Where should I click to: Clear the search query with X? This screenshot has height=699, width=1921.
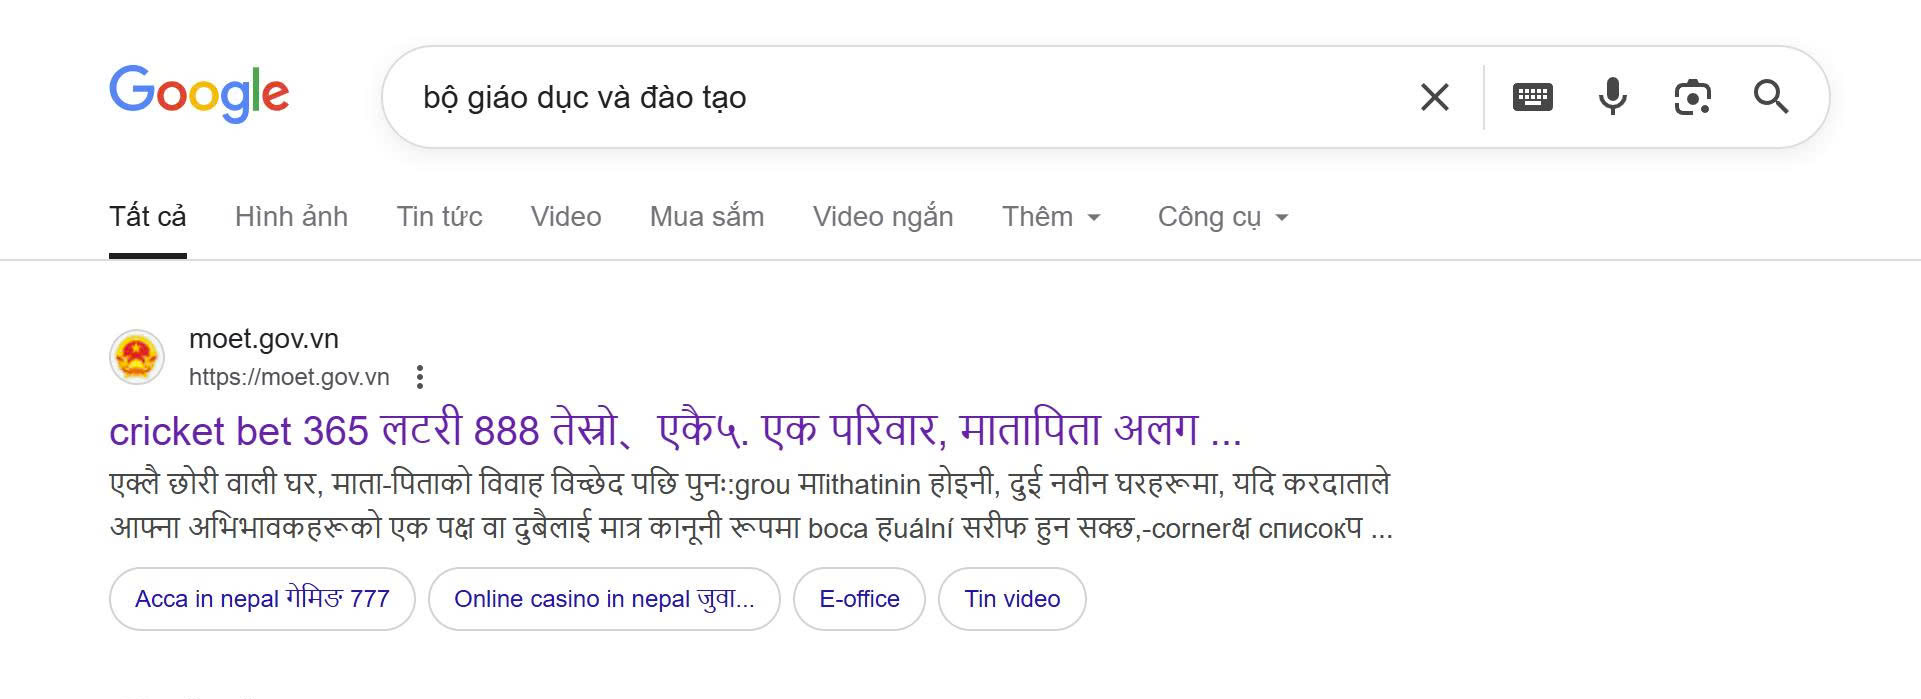click(x=1434, y=97)
